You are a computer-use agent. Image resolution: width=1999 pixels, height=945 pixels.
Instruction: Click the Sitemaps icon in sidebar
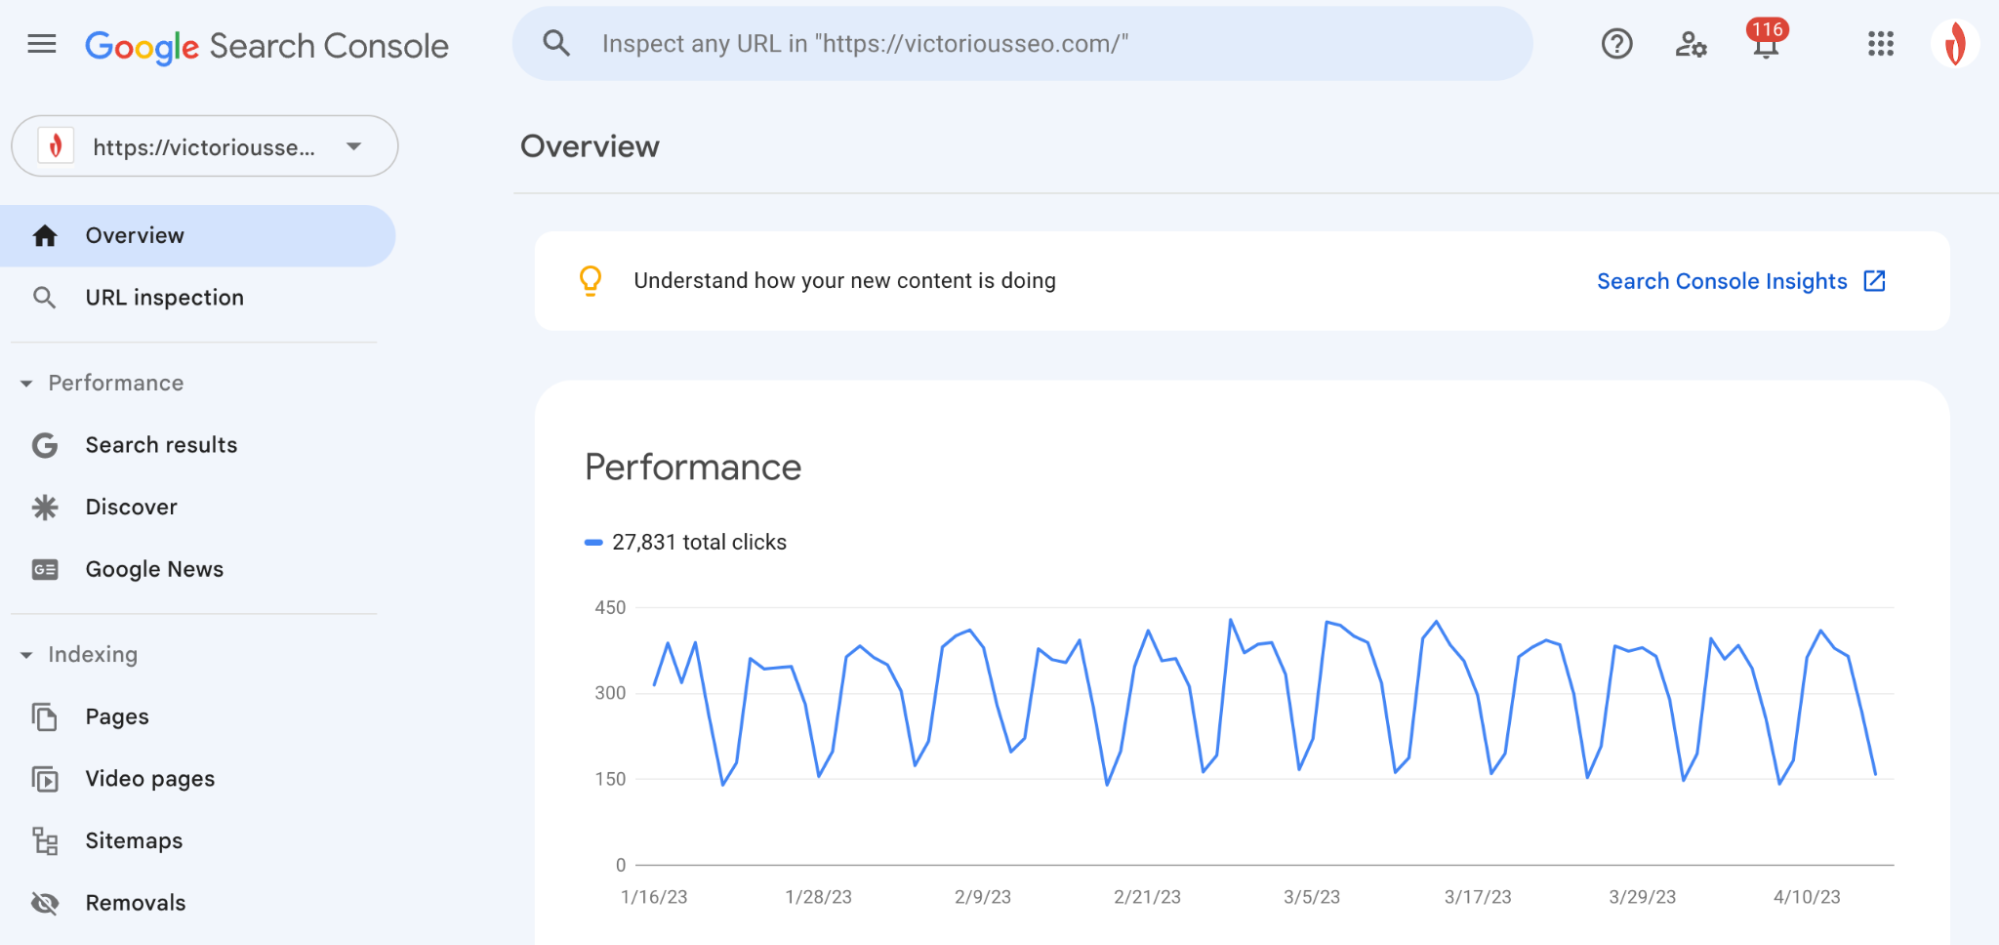tap(45, 841)
